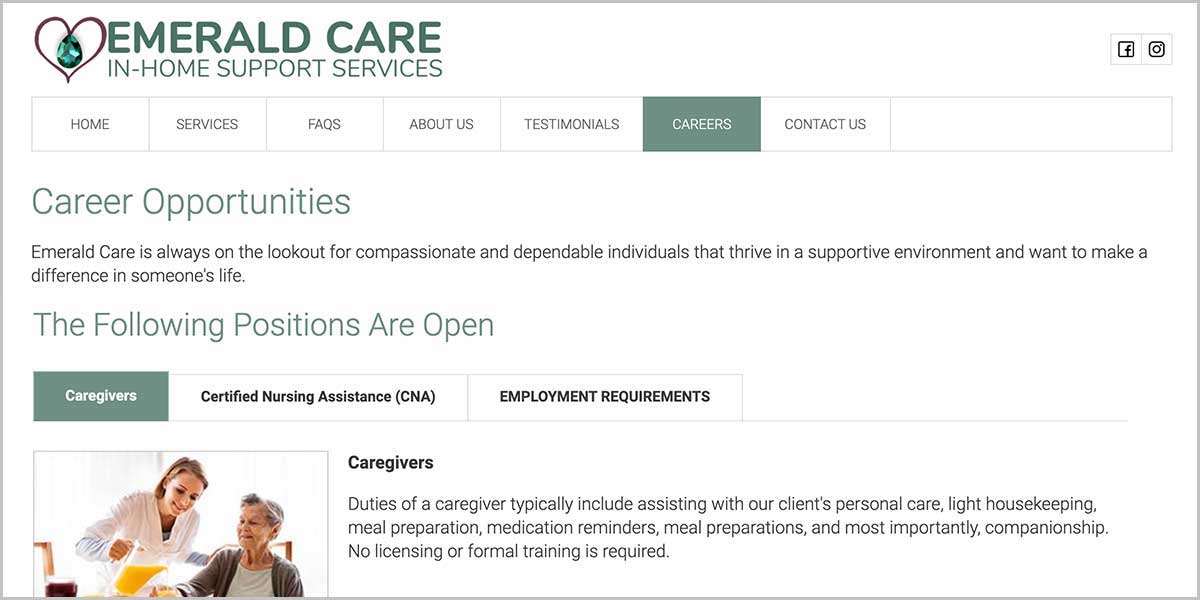1200x600 pixels.
Task: Click the bold Caregivers title beside the photo
Action: tap(391, 463)
